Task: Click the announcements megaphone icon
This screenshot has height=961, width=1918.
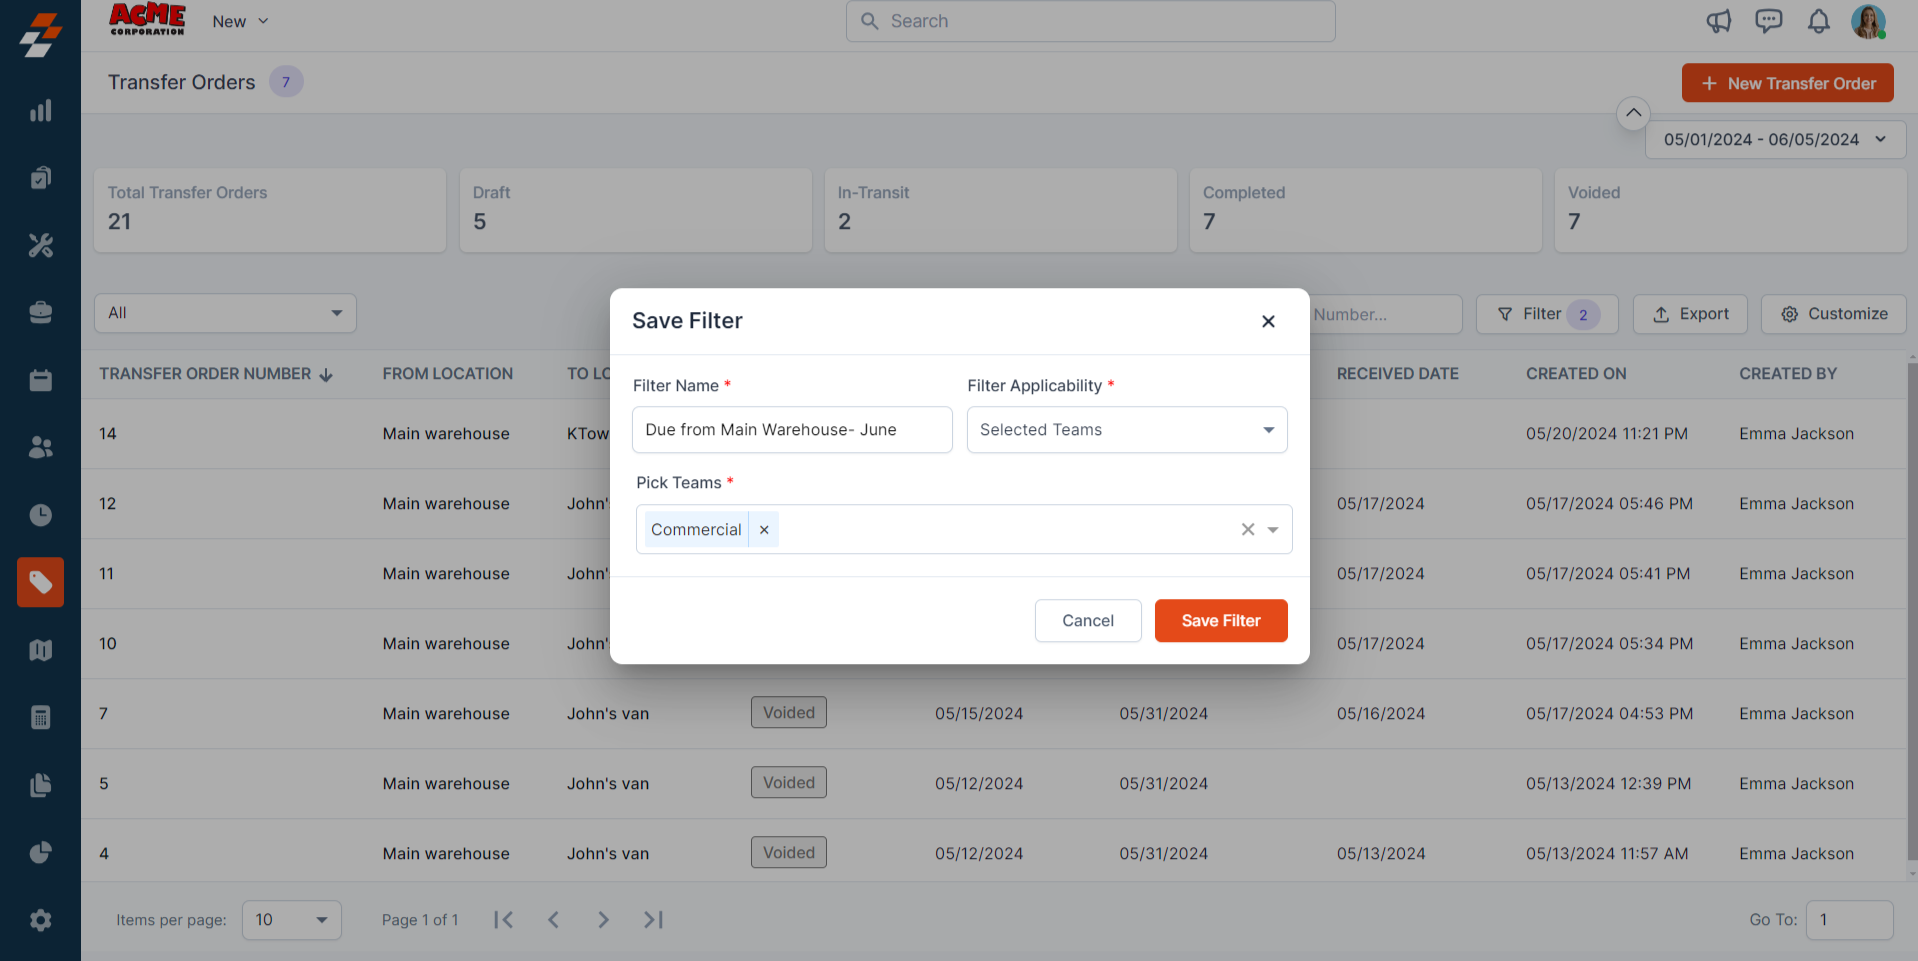Action: [1718, 21]
